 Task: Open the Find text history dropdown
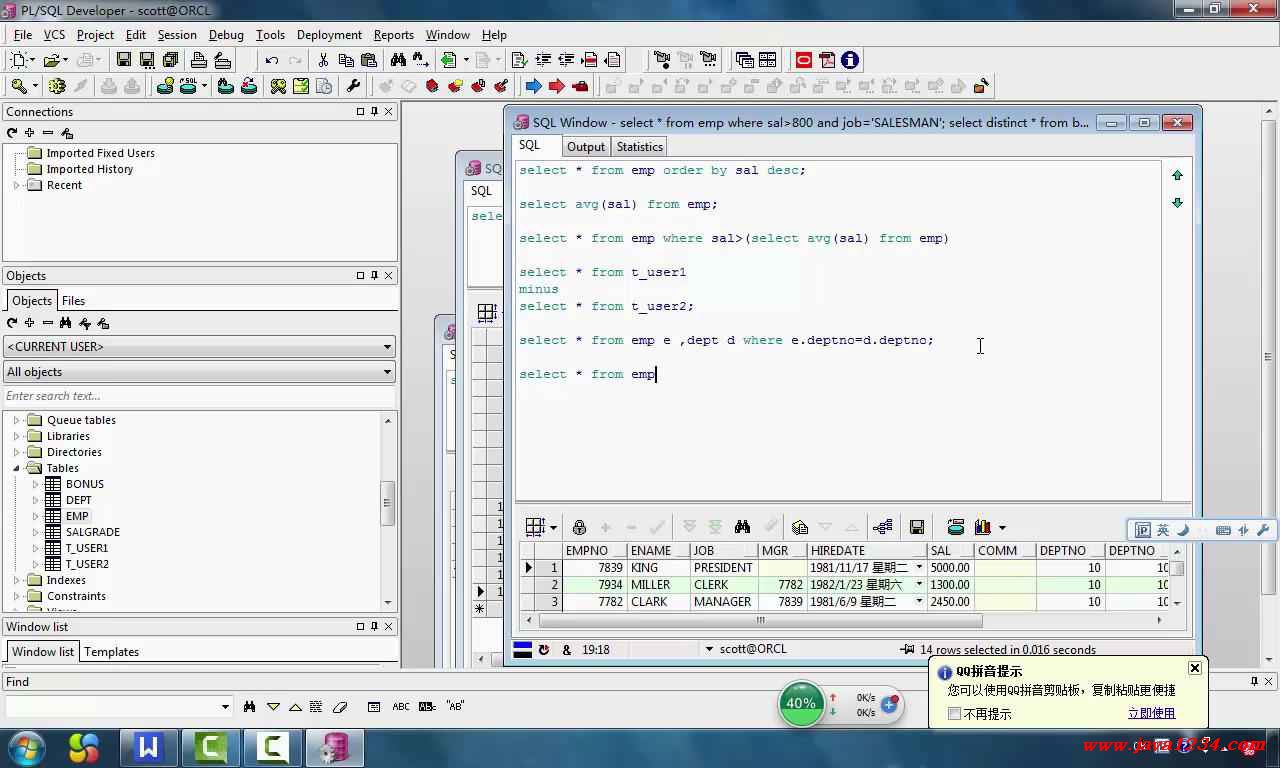(x=225, y=707)
